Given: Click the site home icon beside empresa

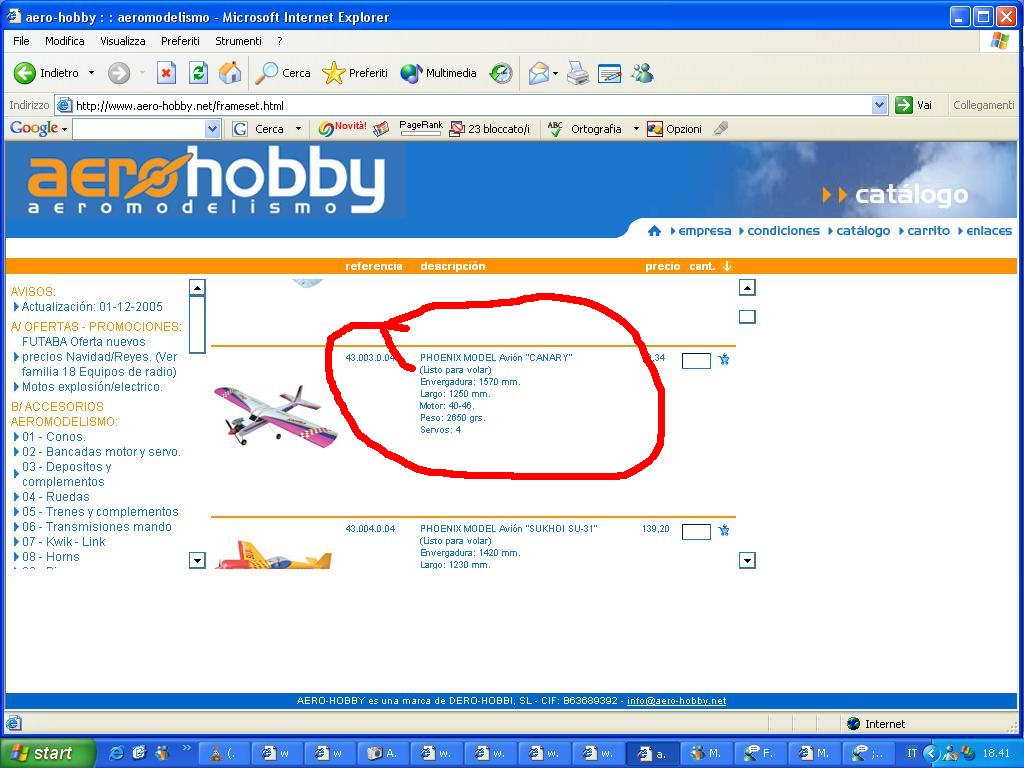Looking at the screenshot, I should [654, 231].
